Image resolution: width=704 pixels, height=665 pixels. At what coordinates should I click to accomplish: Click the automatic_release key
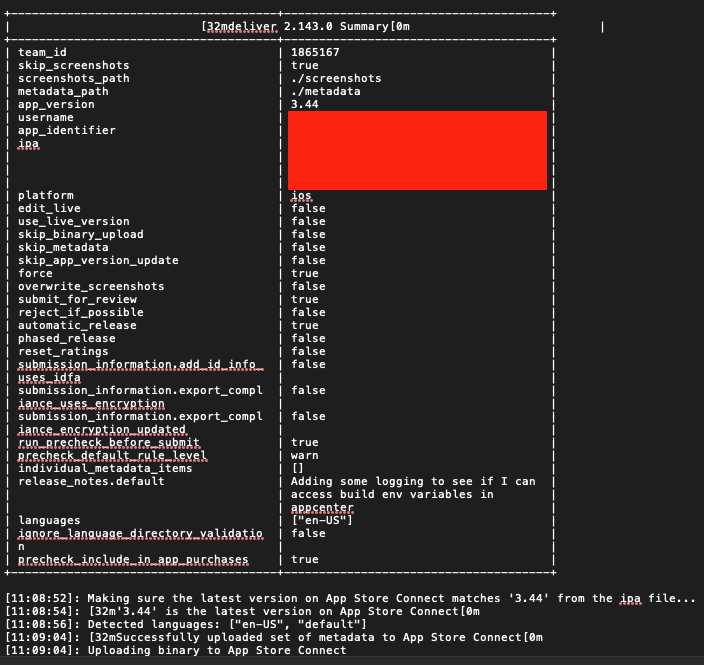(77, 326)
